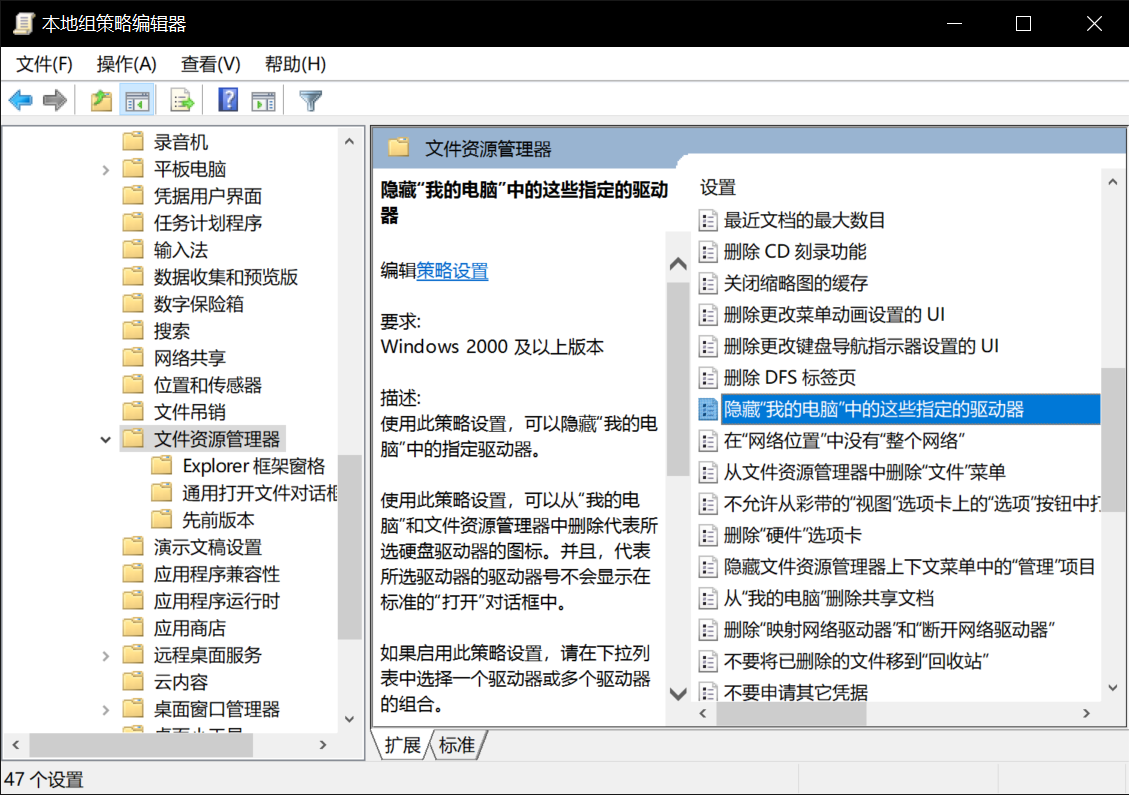Click description pane scroll down arrow

678,694
